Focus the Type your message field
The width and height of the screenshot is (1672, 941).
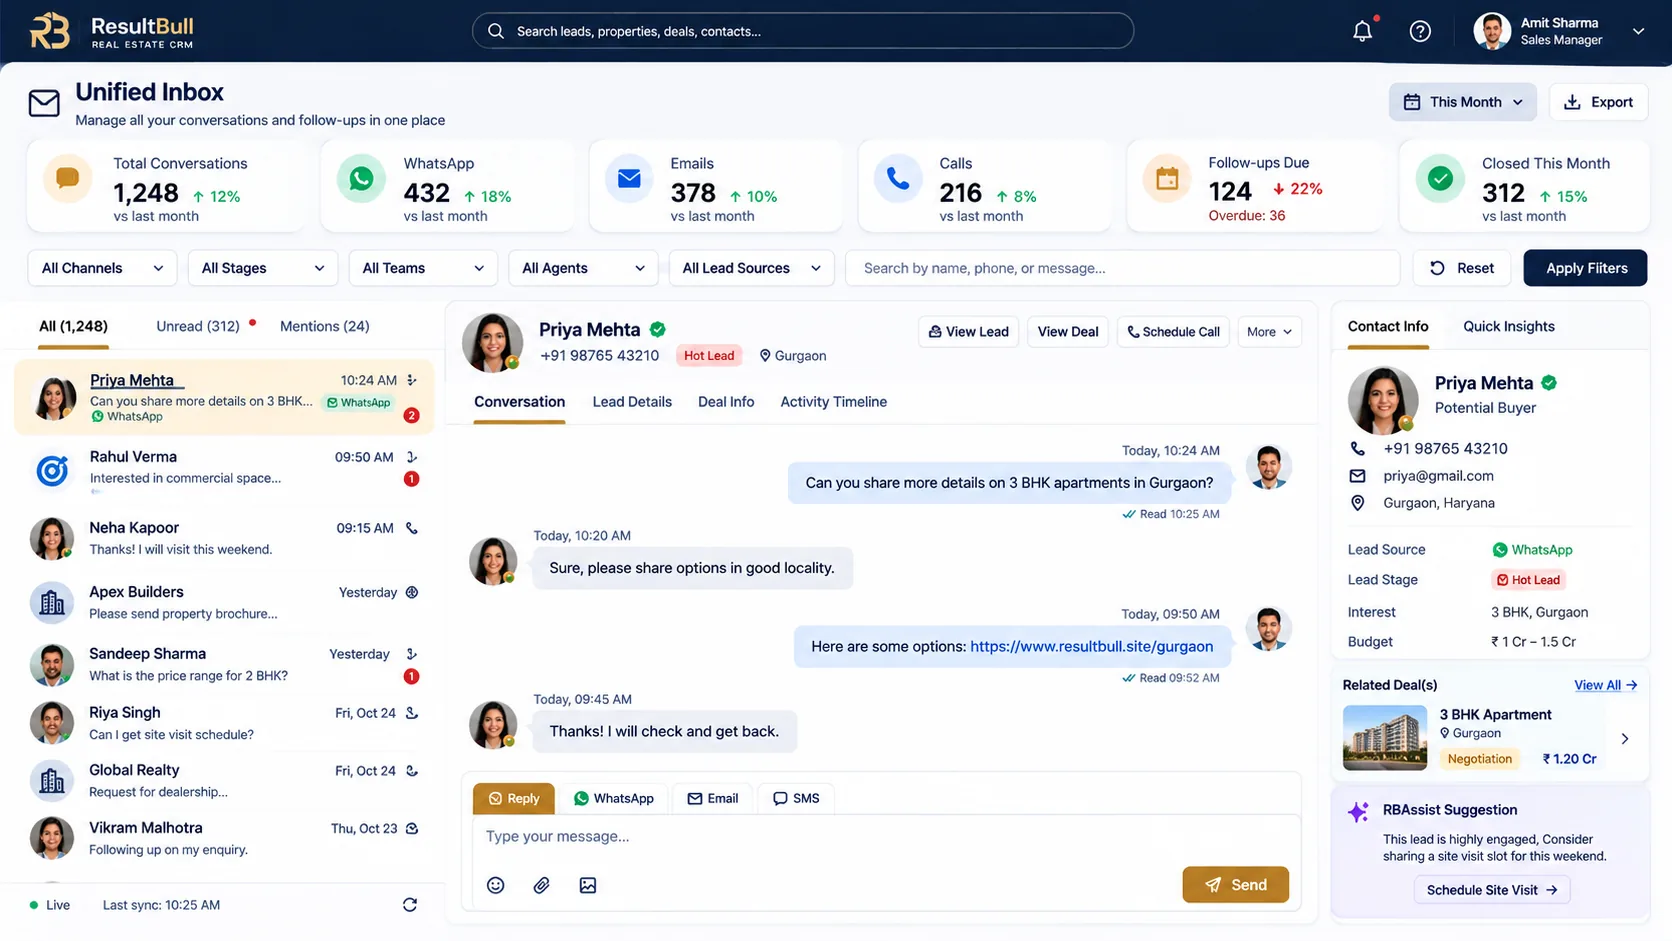pos(885,837)
